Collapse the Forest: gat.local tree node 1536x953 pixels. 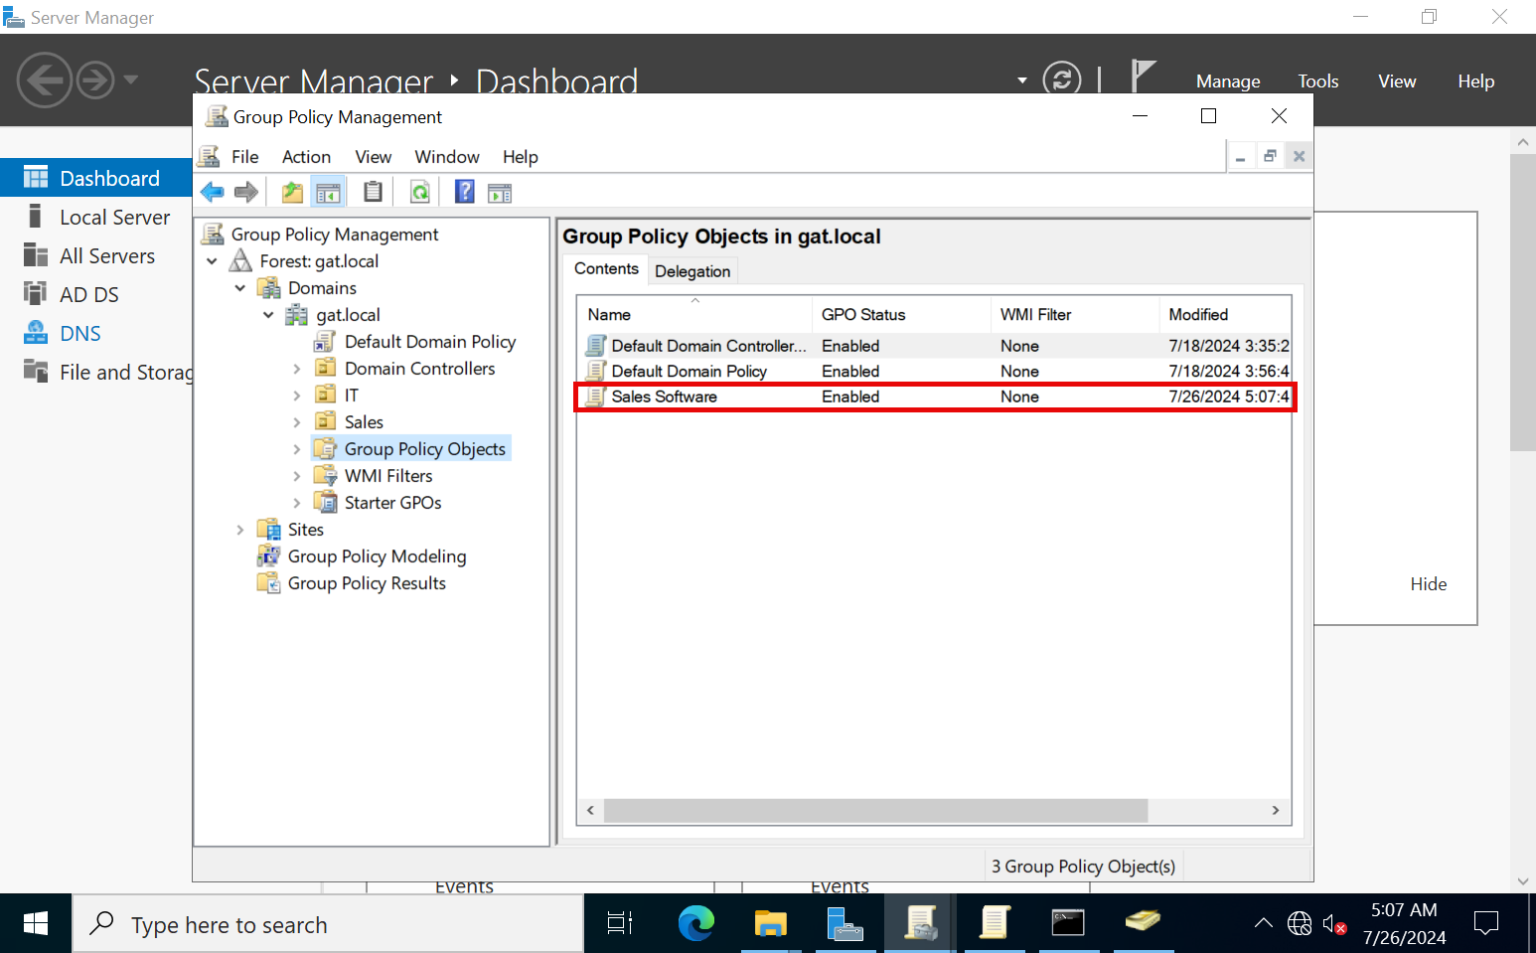click(x=212, y=261)
